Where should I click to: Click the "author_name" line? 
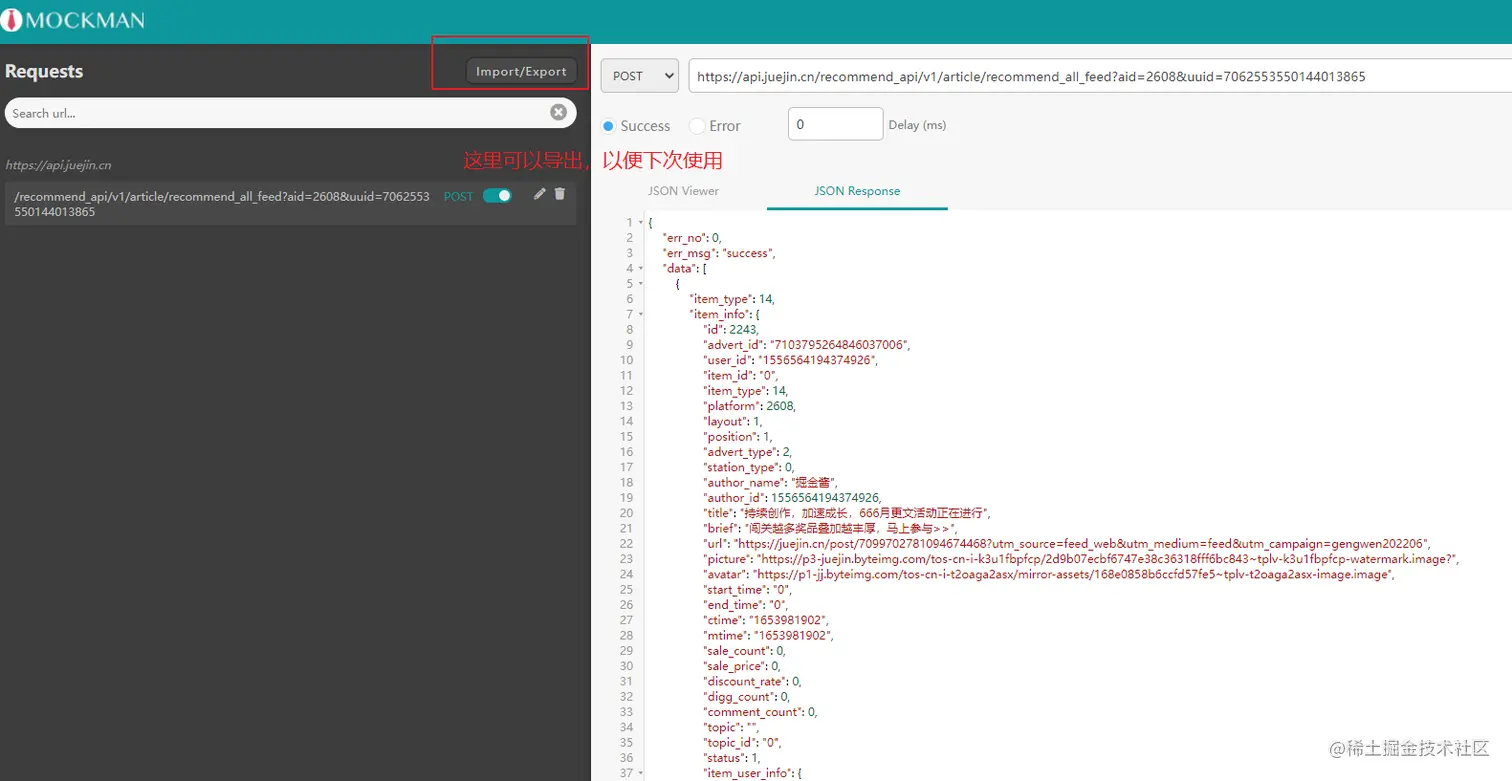(x=770, y=482)
